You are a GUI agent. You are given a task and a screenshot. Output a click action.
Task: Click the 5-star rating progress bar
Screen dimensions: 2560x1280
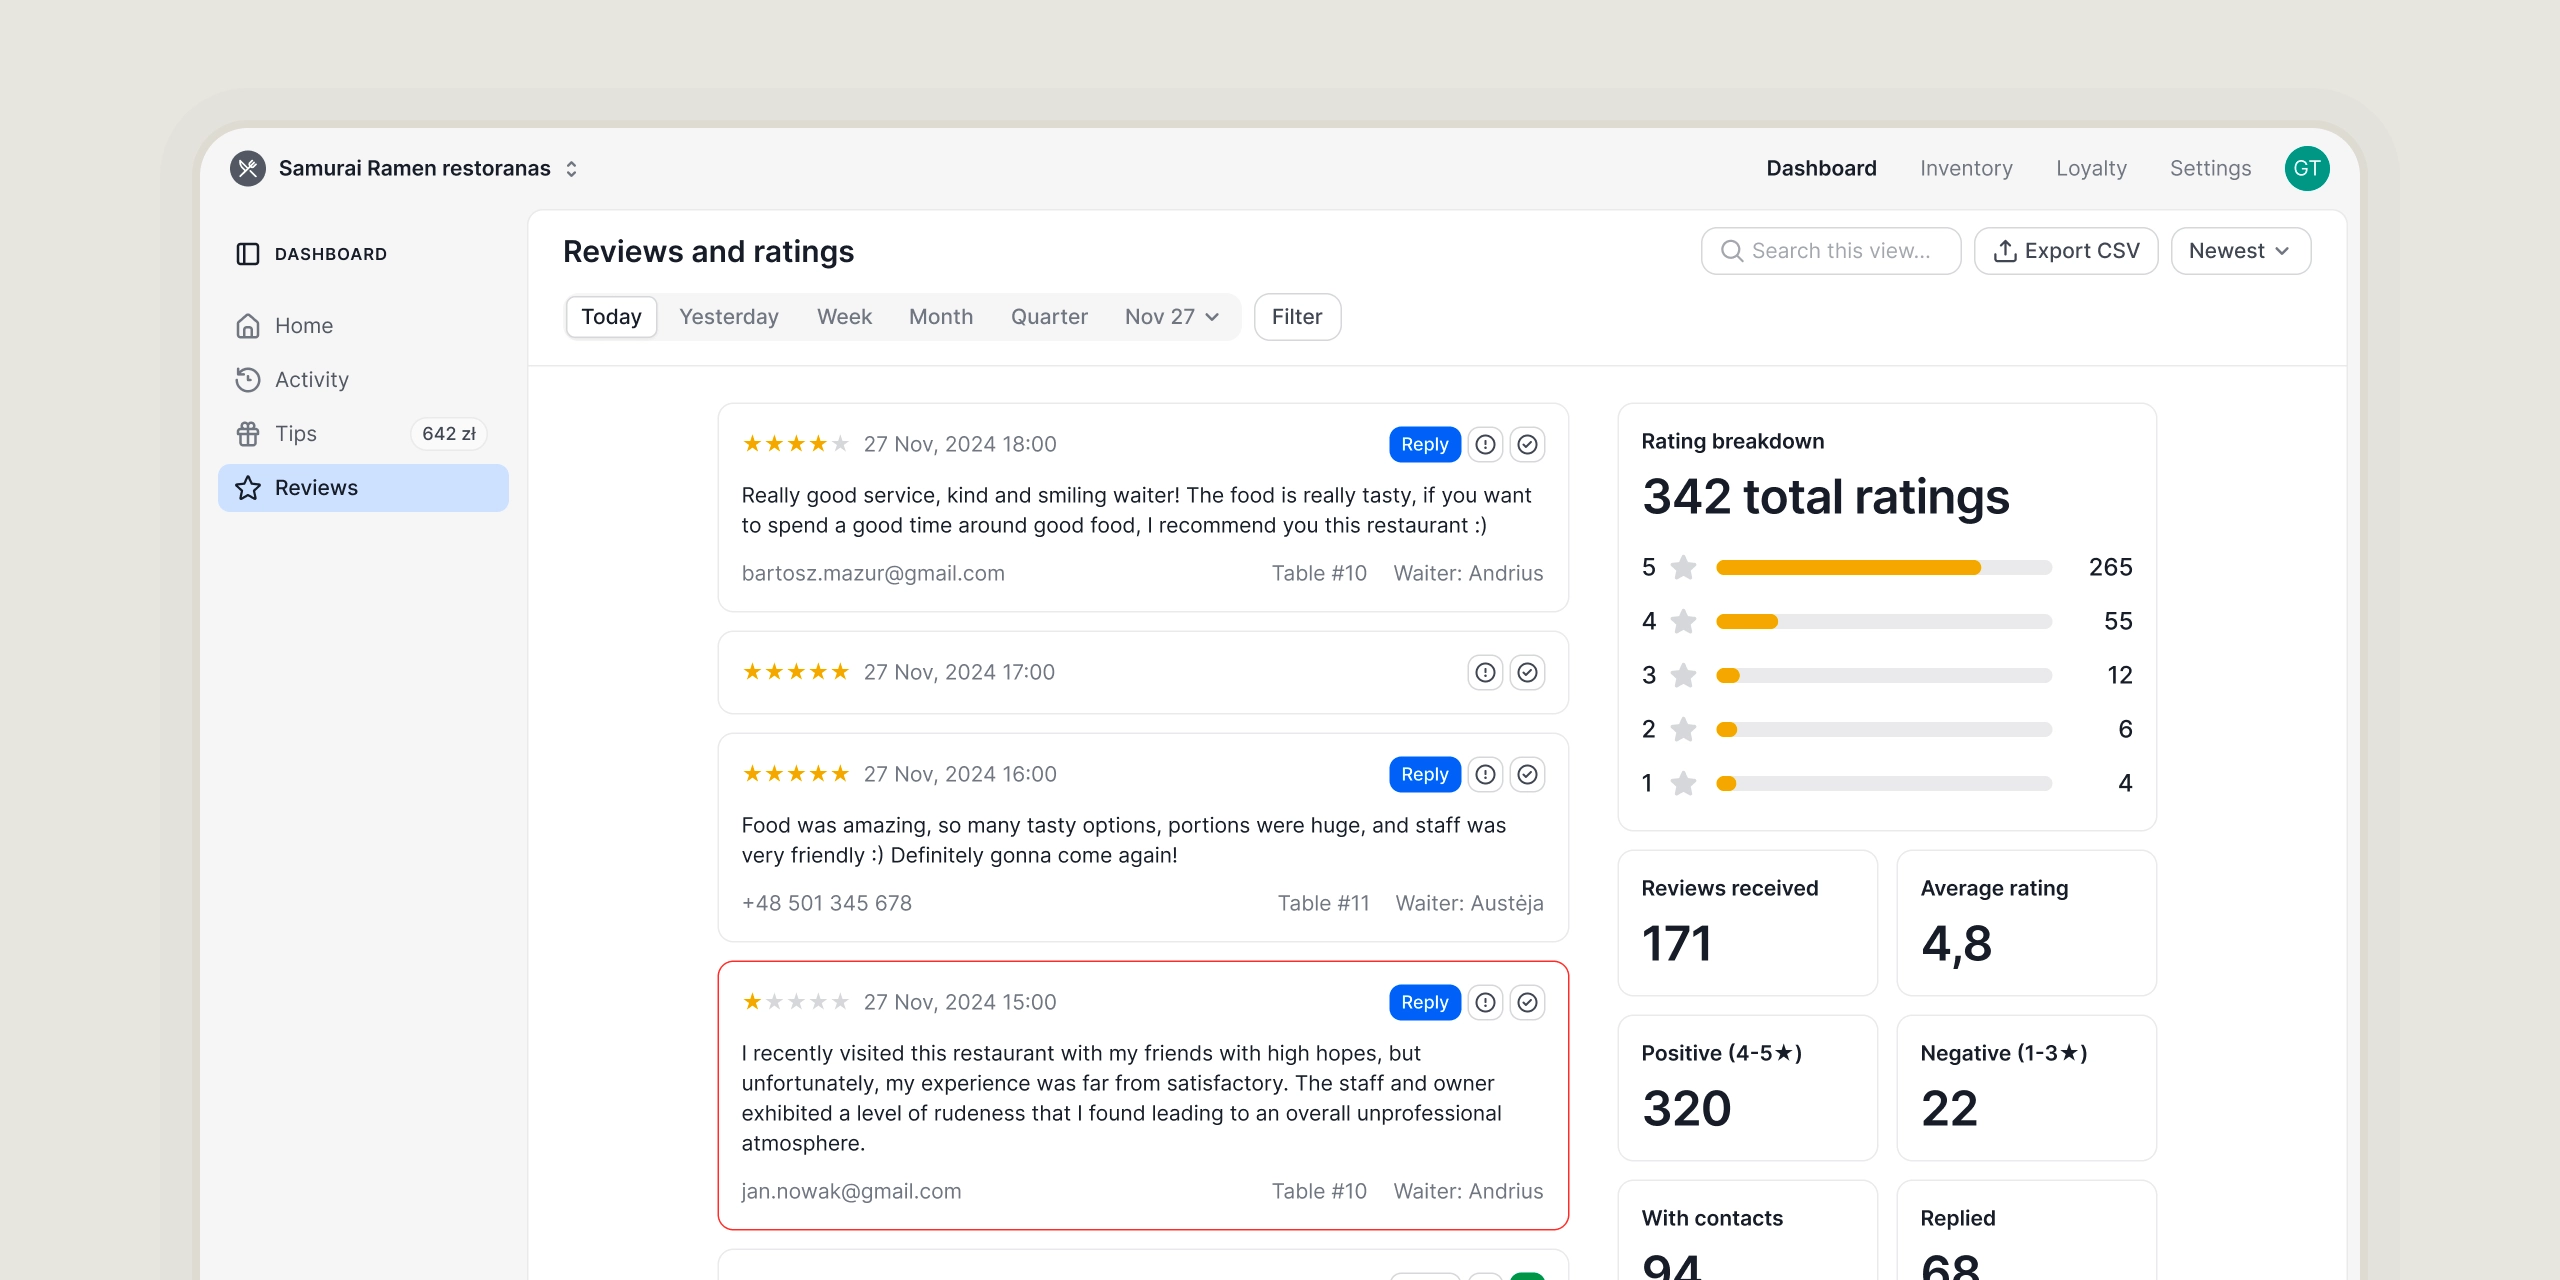point(1883,568)
